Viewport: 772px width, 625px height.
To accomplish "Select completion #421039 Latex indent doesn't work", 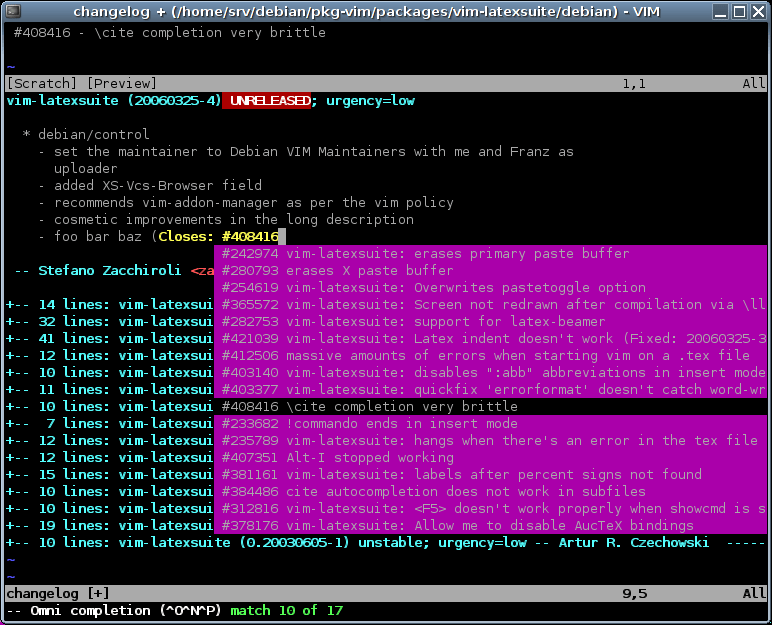I will click(490, 338).
